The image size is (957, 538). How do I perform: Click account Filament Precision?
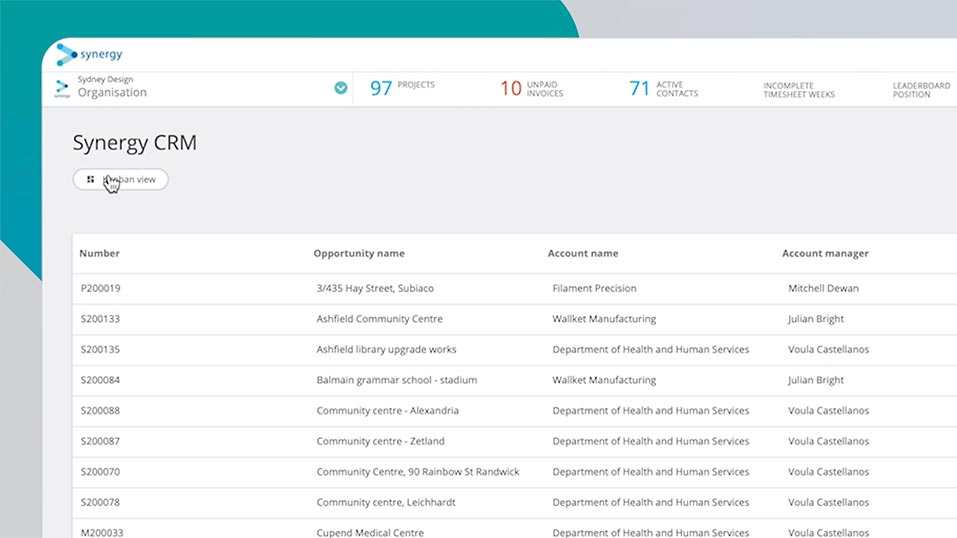[x=594, y=288]
